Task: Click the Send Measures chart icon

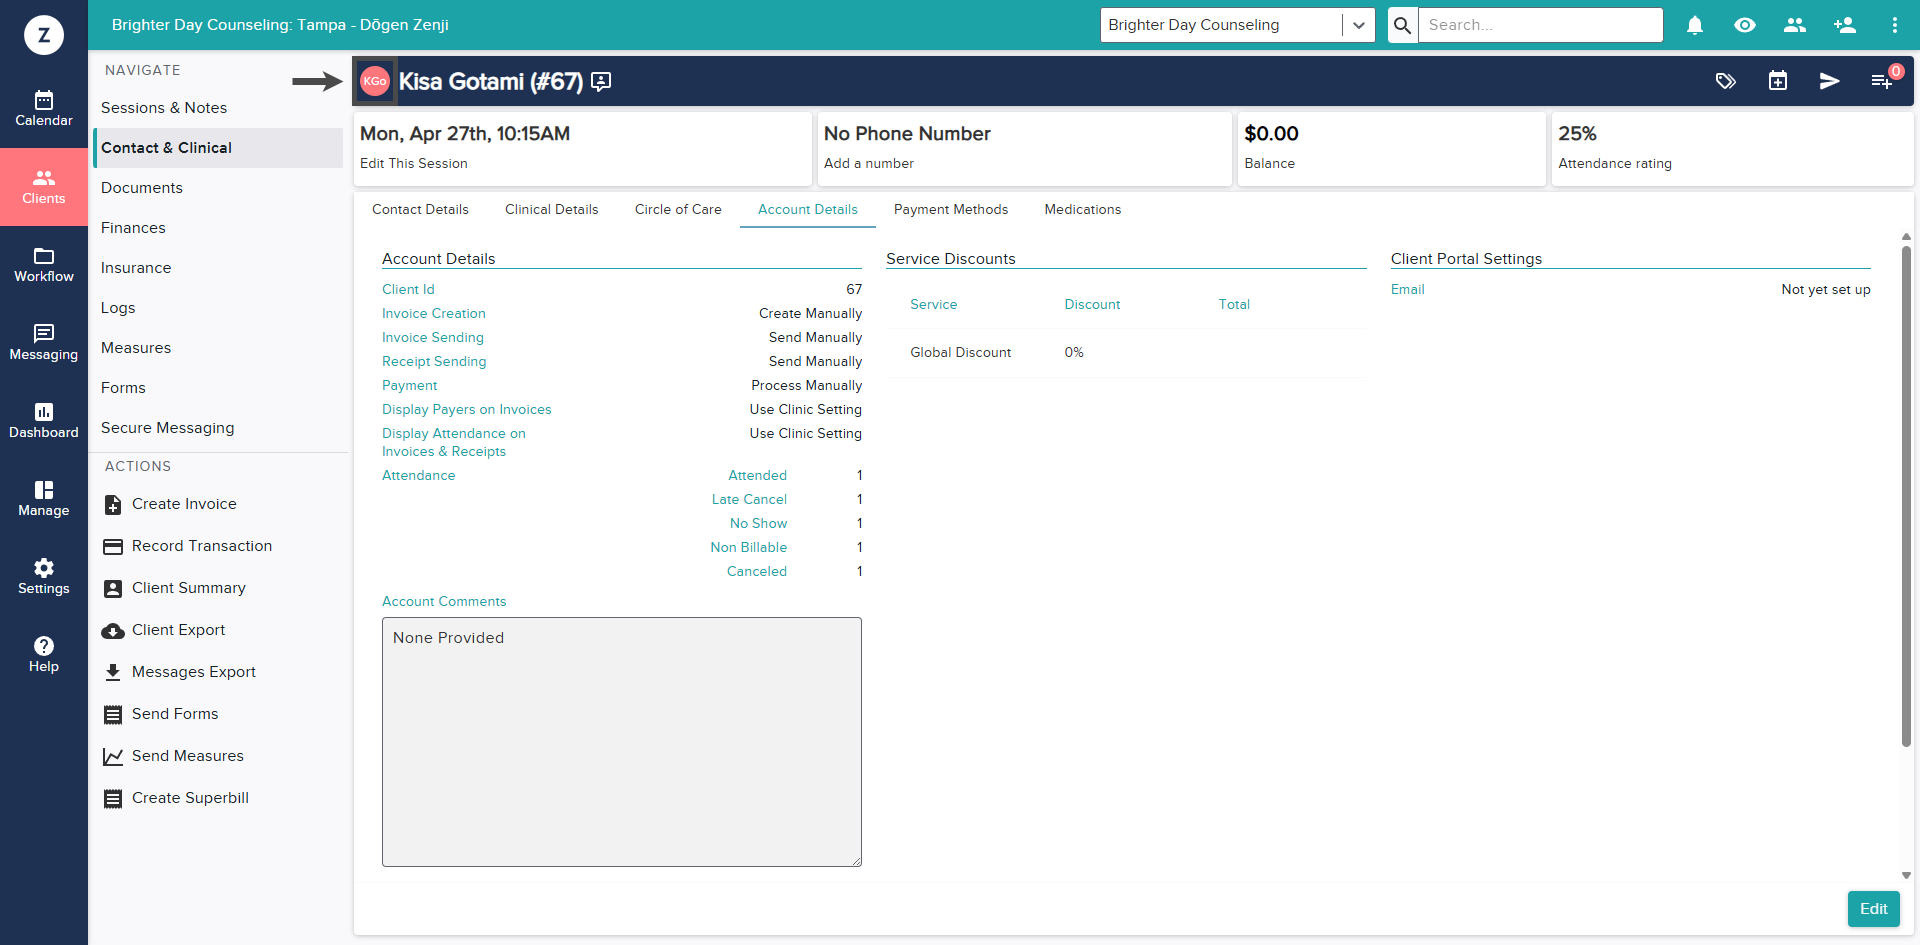Action: click(113, 757)
